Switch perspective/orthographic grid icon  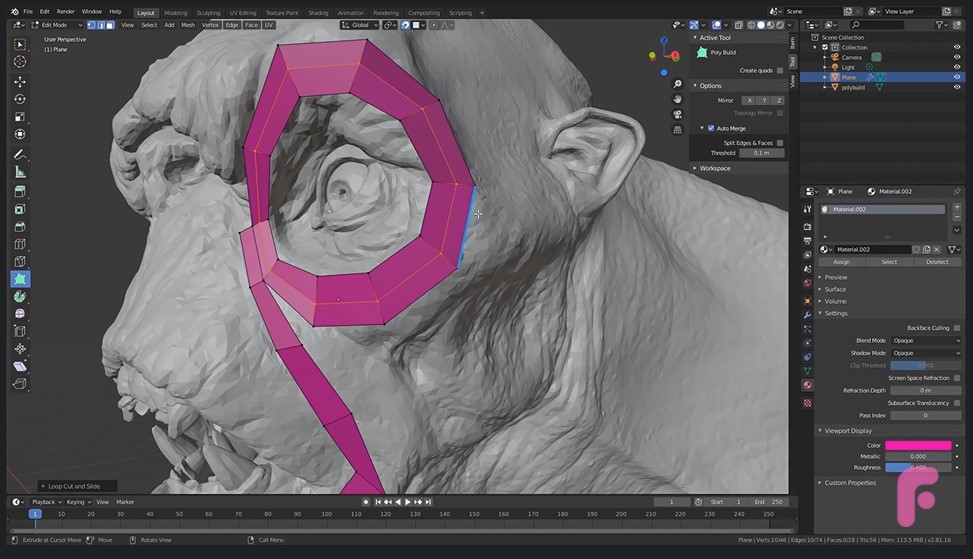pyautogui.click(x=678, y=130)
